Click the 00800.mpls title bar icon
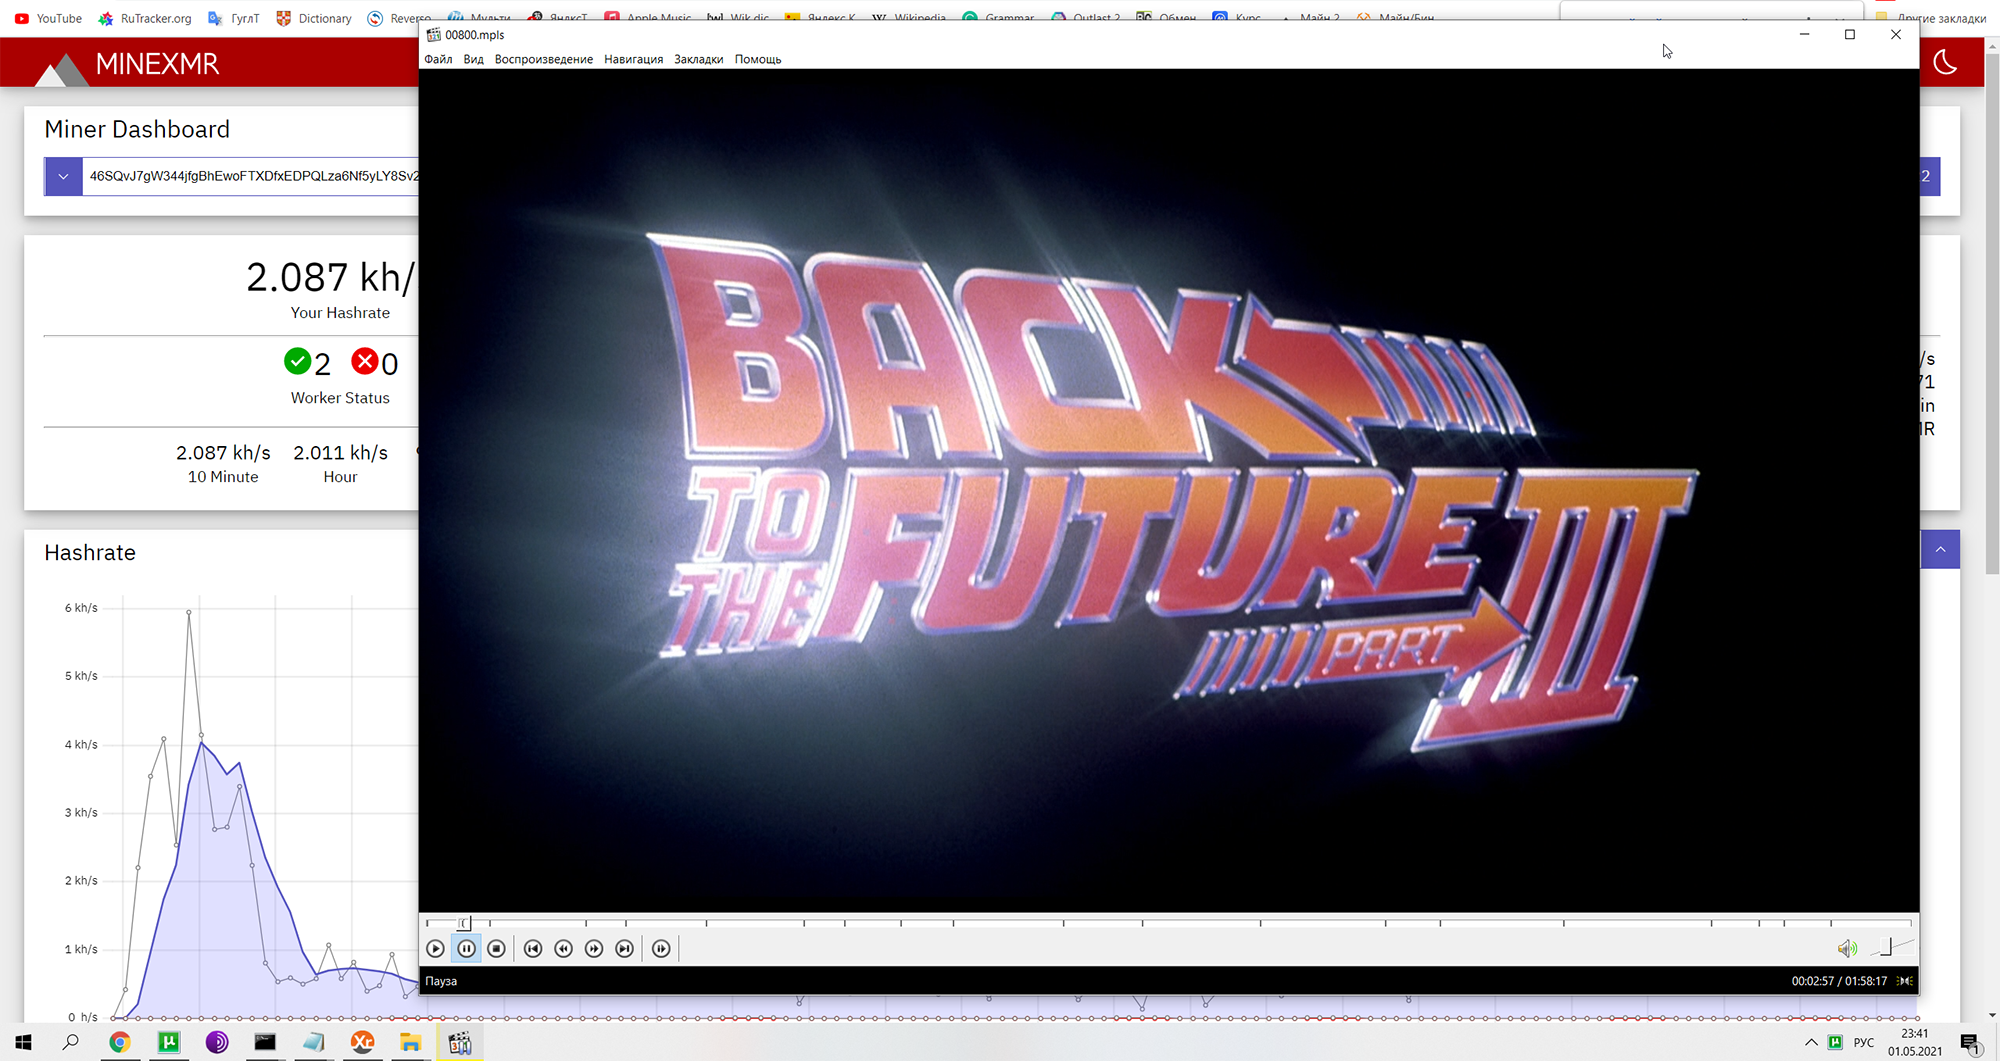The image size is (2000, 1061). point(434,34)
